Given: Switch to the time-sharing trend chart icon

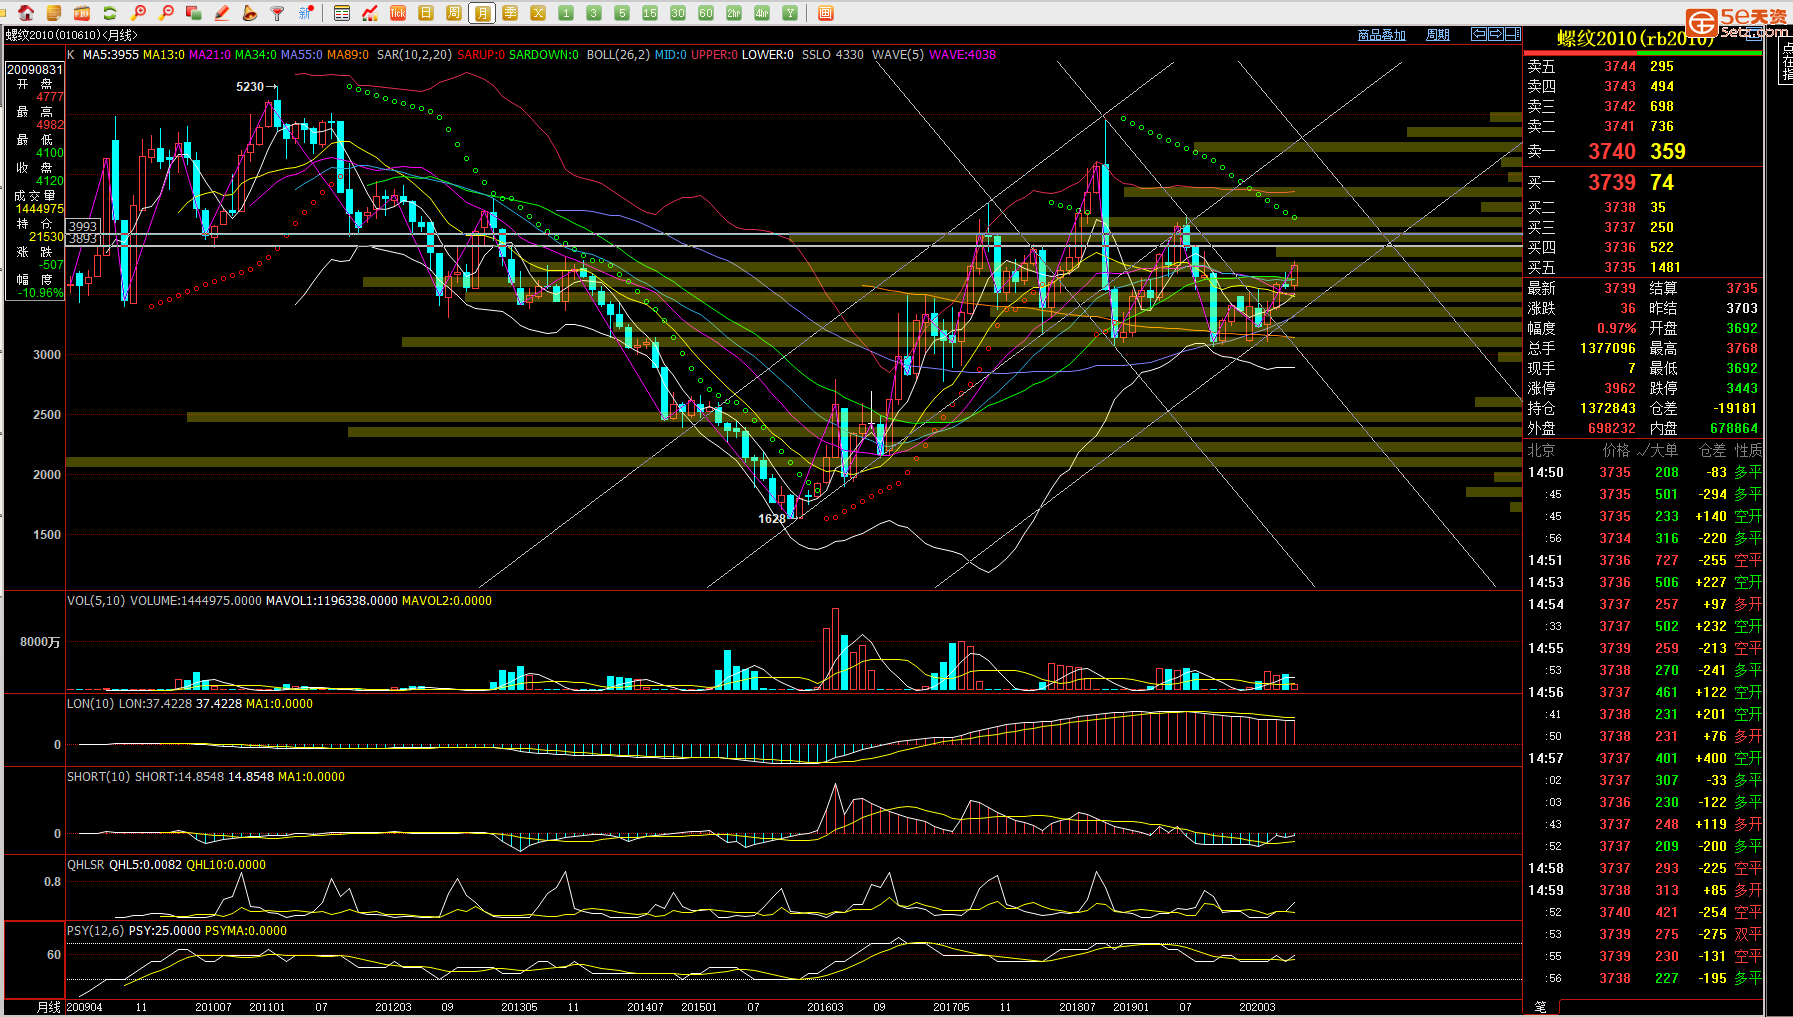Looking at the screenshot, I should point(370,13).
